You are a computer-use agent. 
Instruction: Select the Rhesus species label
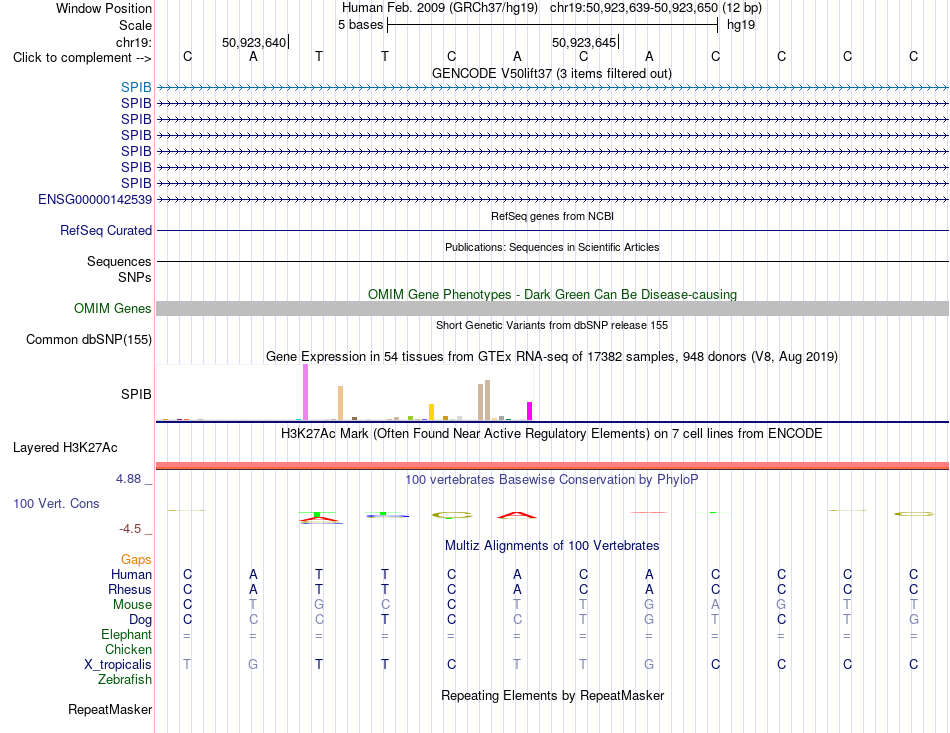(x=130, y=589)
